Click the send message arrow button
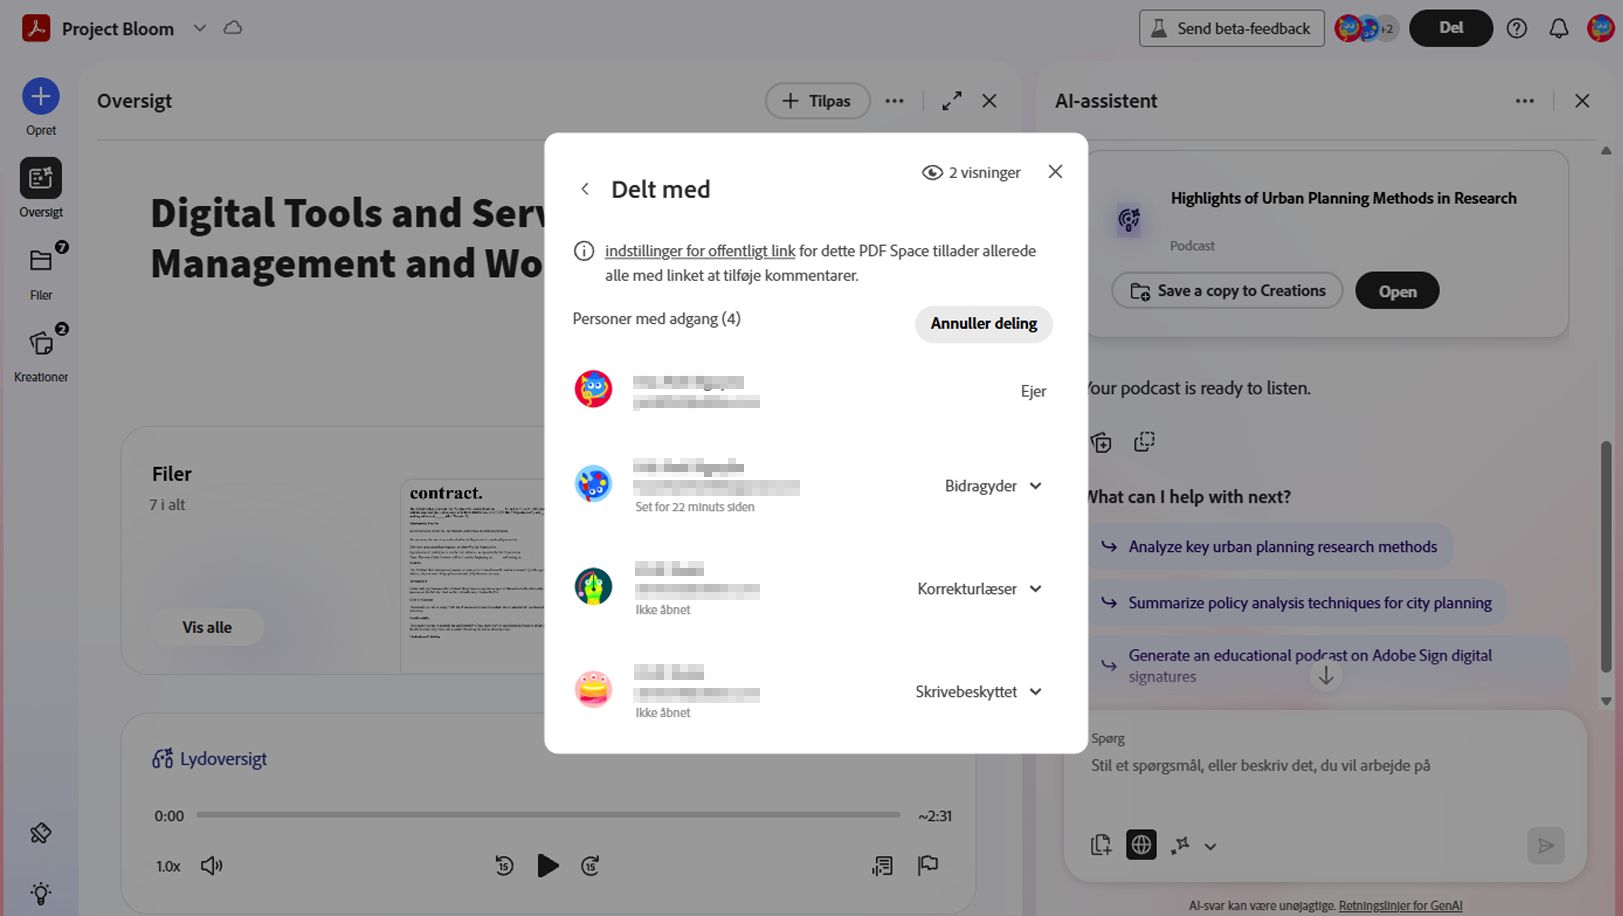This screenshot has width=1623, height=916. coord(1546,846)
